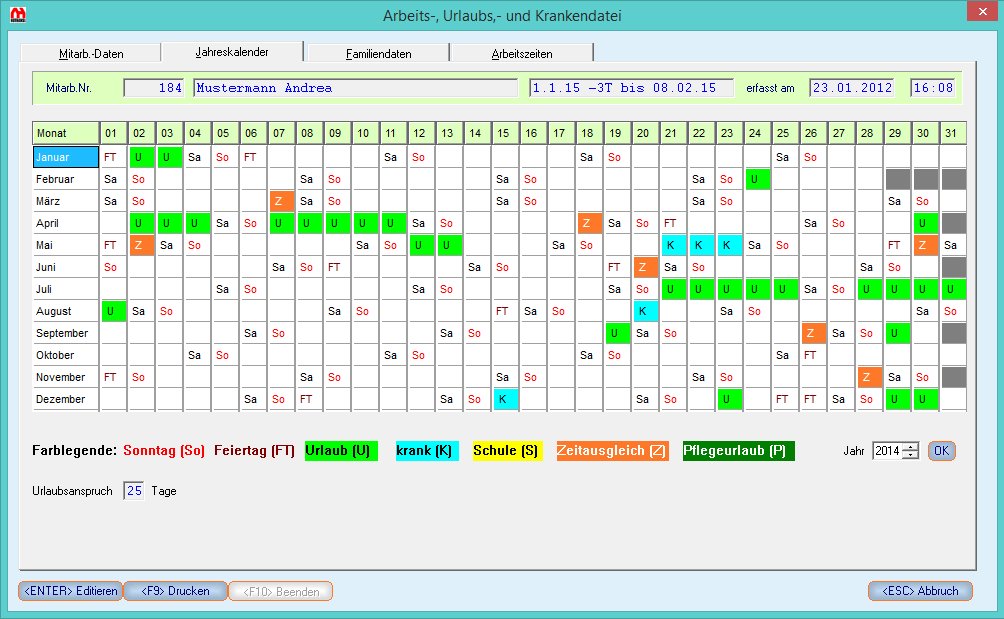Increase the Jahr value with the up arrow
The image size is (1004, 619).
[910, 446]
